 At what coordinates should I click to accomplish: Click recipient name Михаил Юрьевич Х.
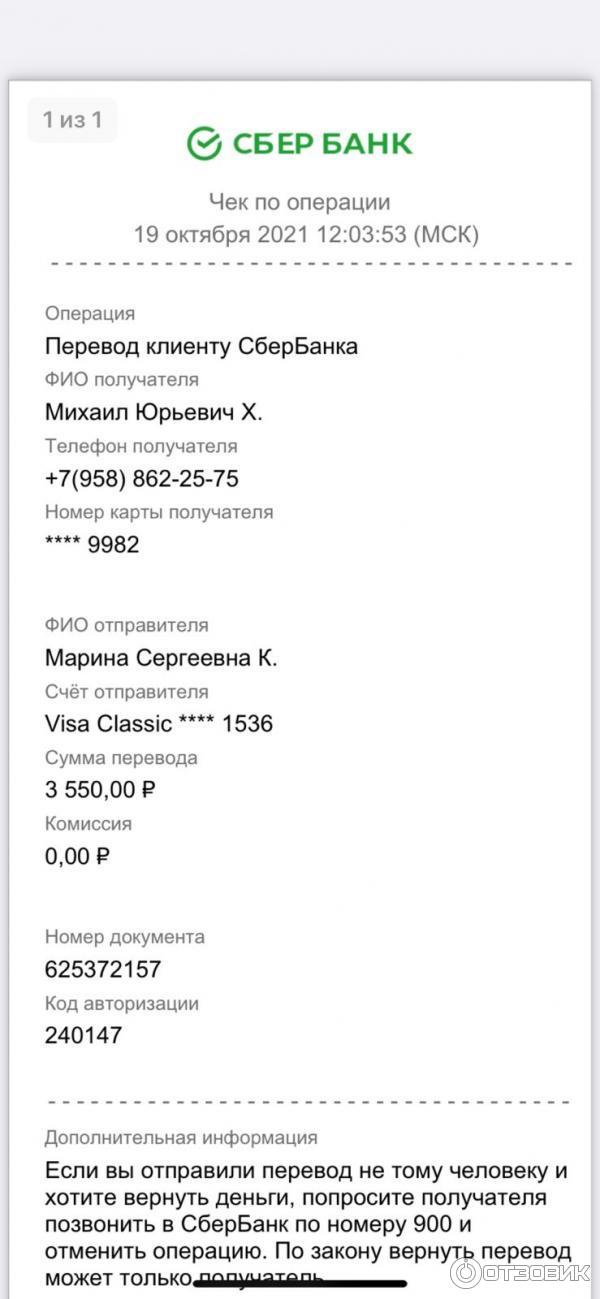click(154, 412)
